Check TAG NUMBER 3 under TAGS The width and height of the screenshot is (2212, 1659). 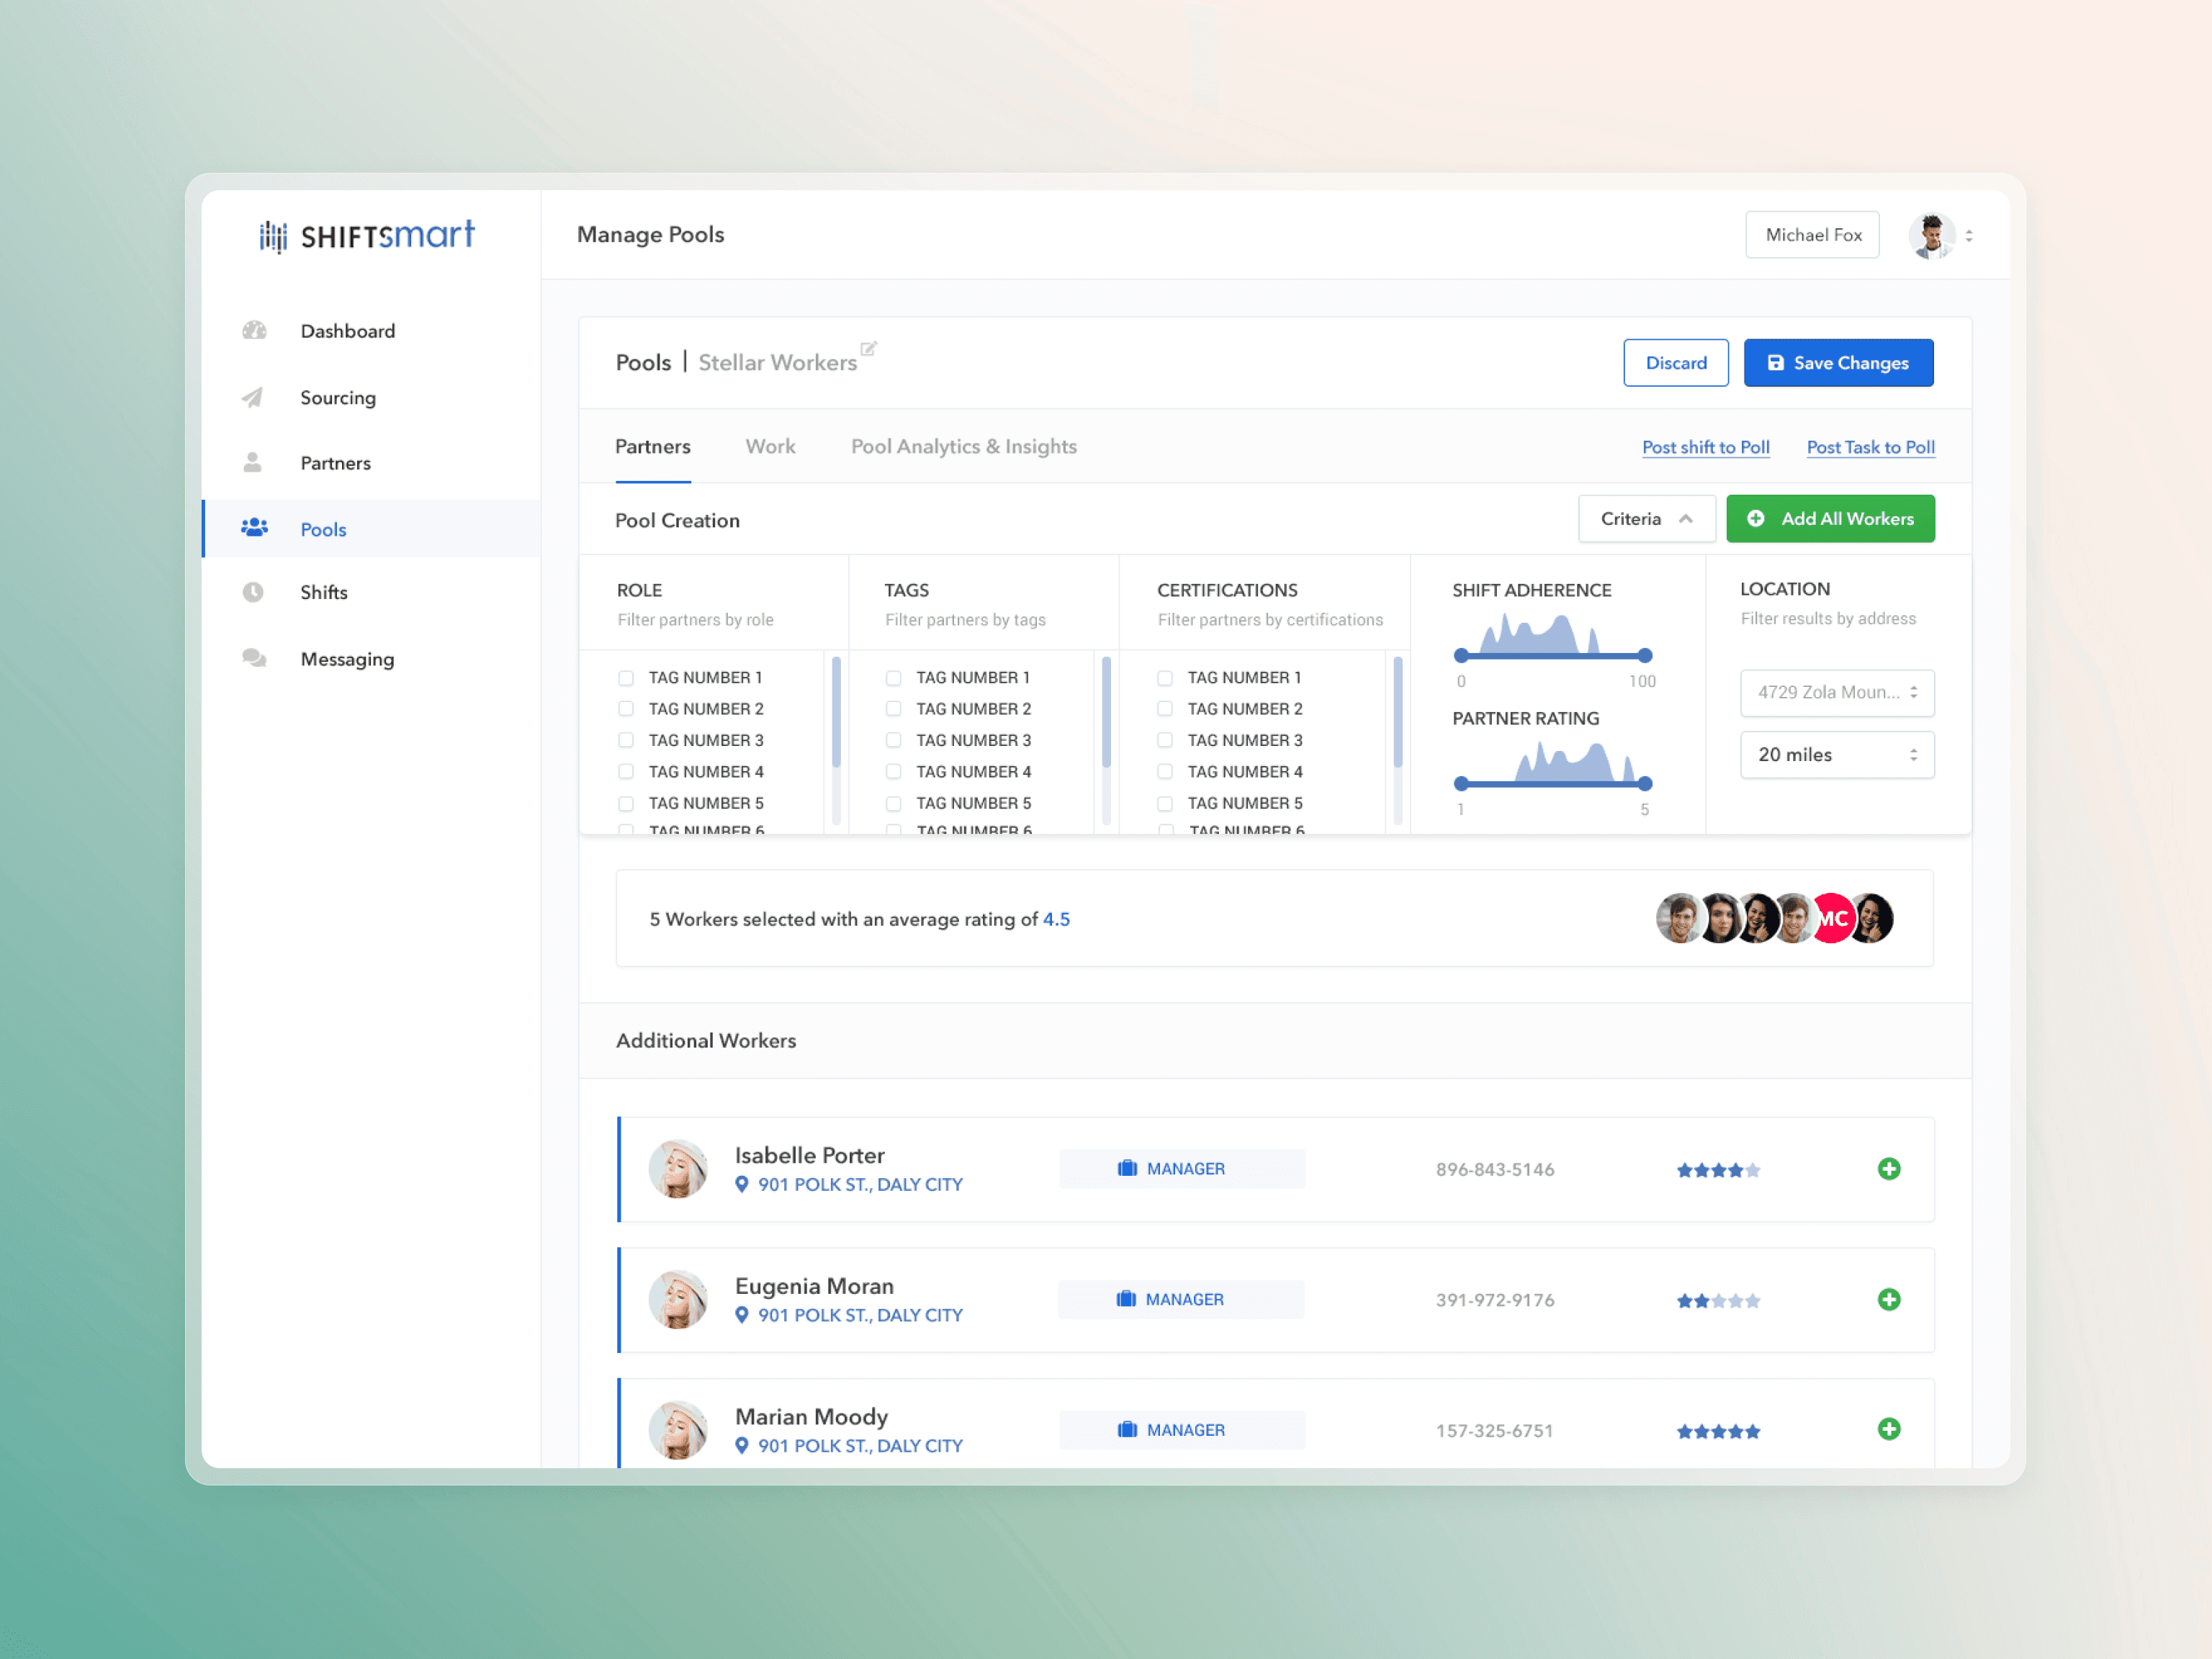tap(894, 740)
